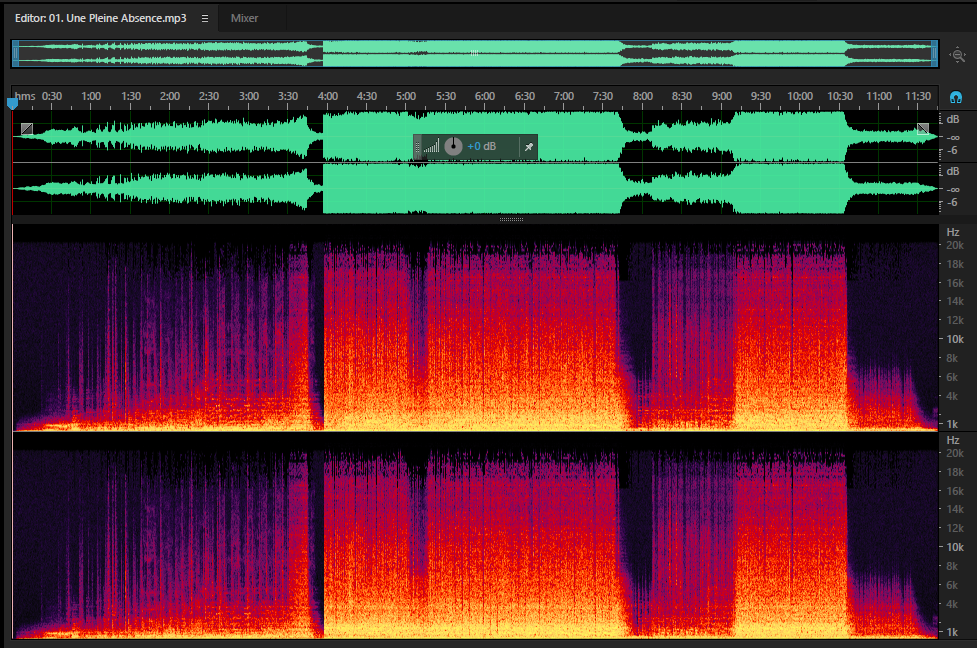Click the center grip of the overview navigator
This screenshot has width=977, height=648.
coord(474,54)
